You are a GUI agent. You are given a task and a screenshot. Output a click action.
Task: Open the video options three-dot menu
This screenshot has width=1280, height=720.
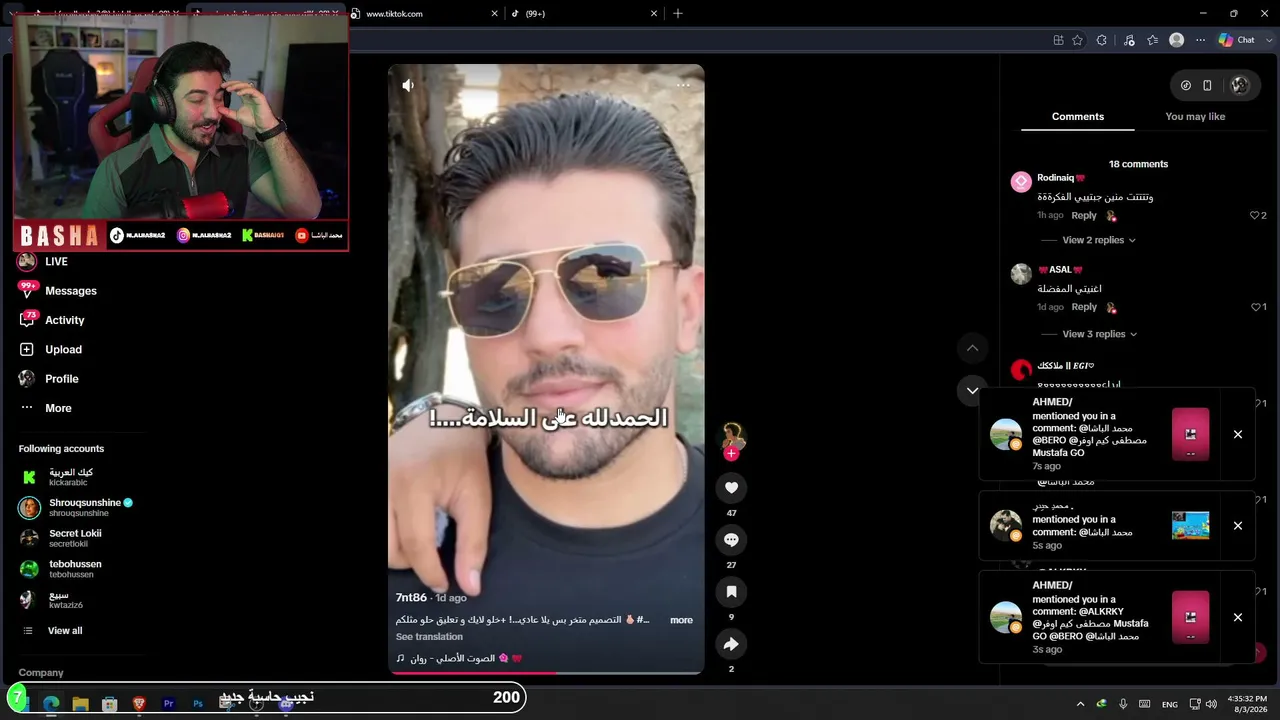click(x=683, y=85)
